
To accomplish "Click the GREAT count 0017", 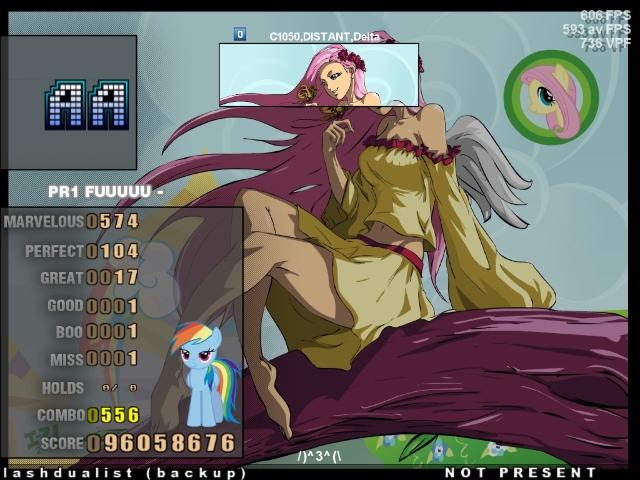I will point(113,278).
